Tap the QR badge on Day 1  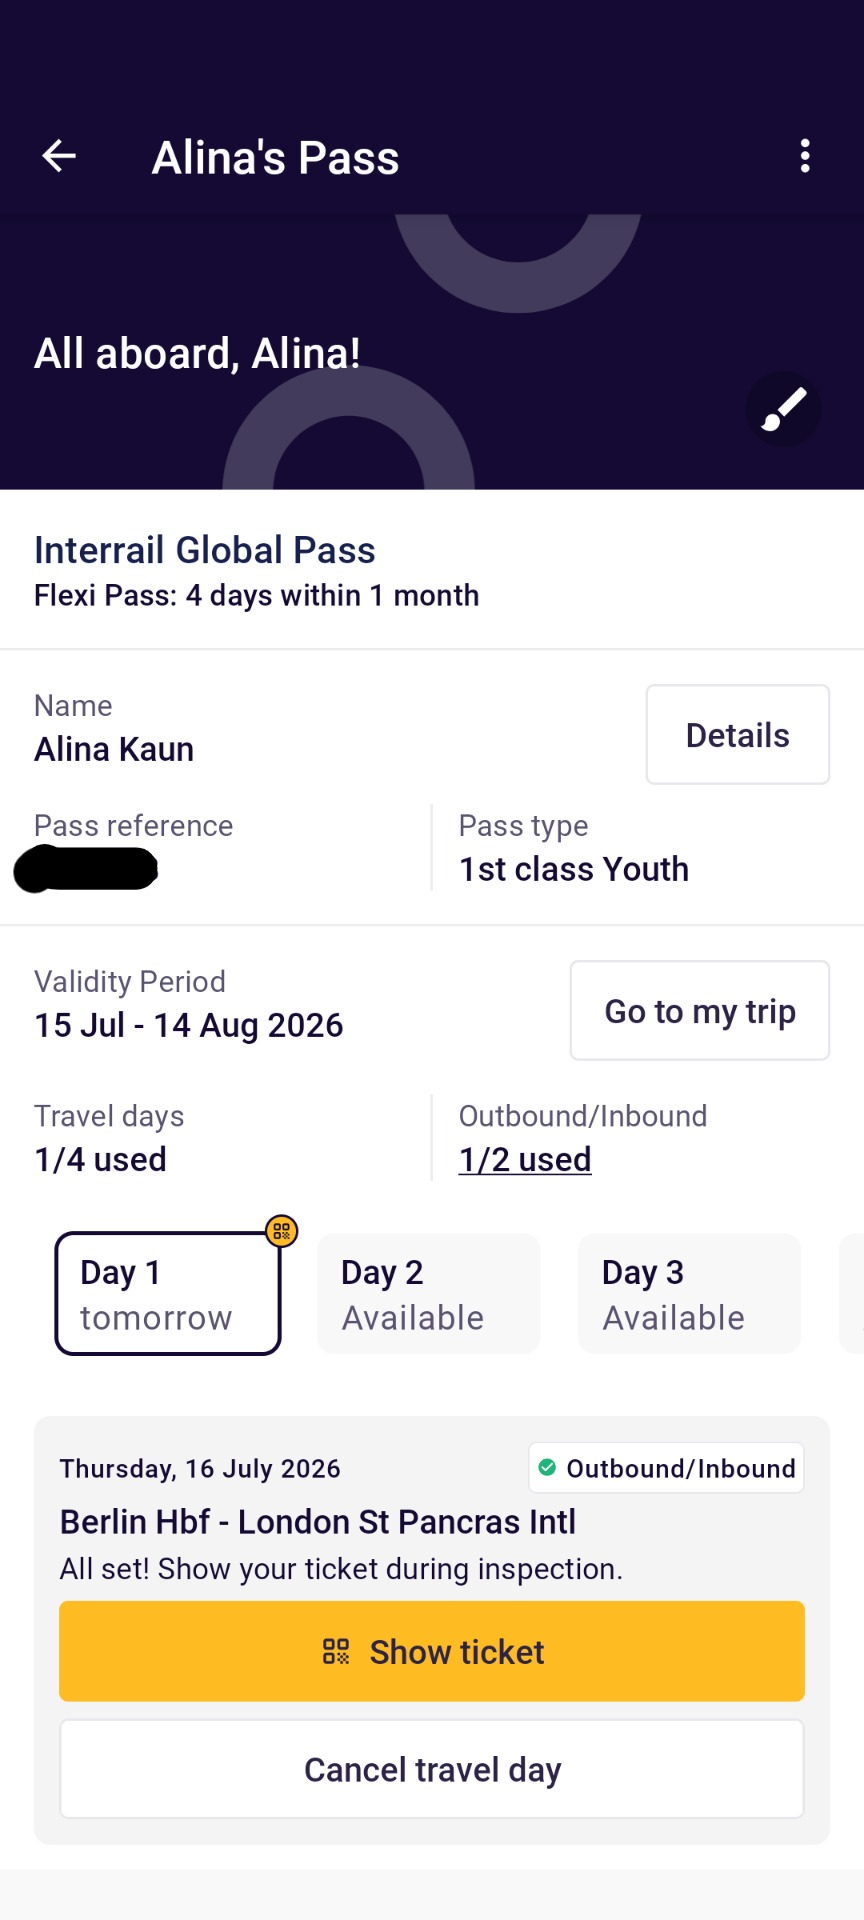(x=281, y=1231)
